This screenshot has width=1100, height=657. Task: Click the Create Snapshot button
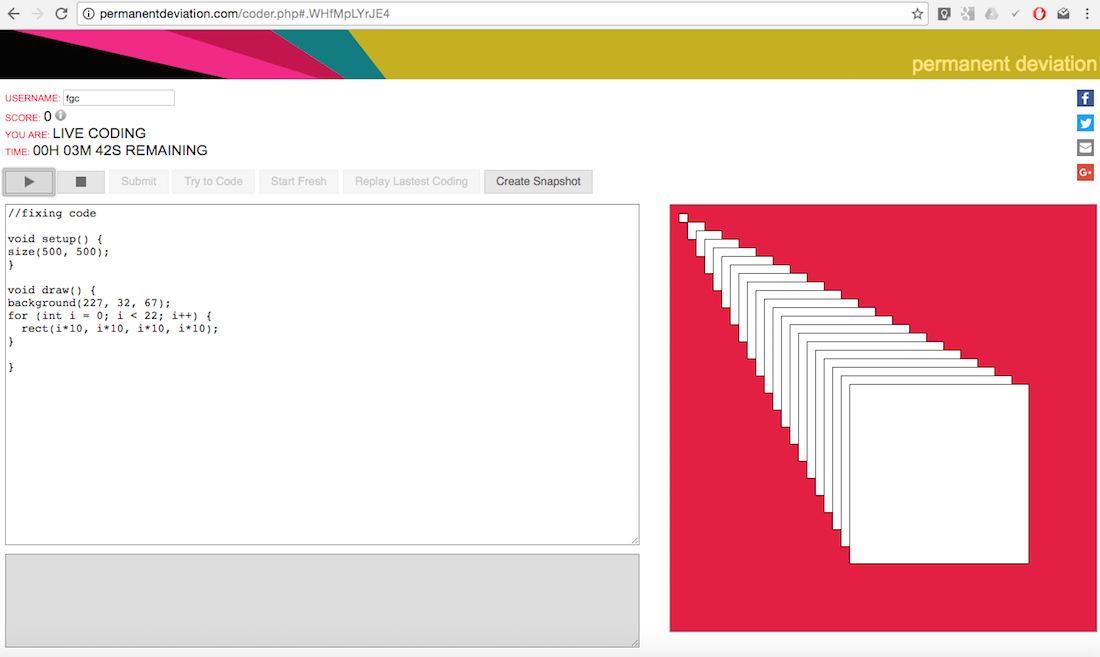pos(538,182)
